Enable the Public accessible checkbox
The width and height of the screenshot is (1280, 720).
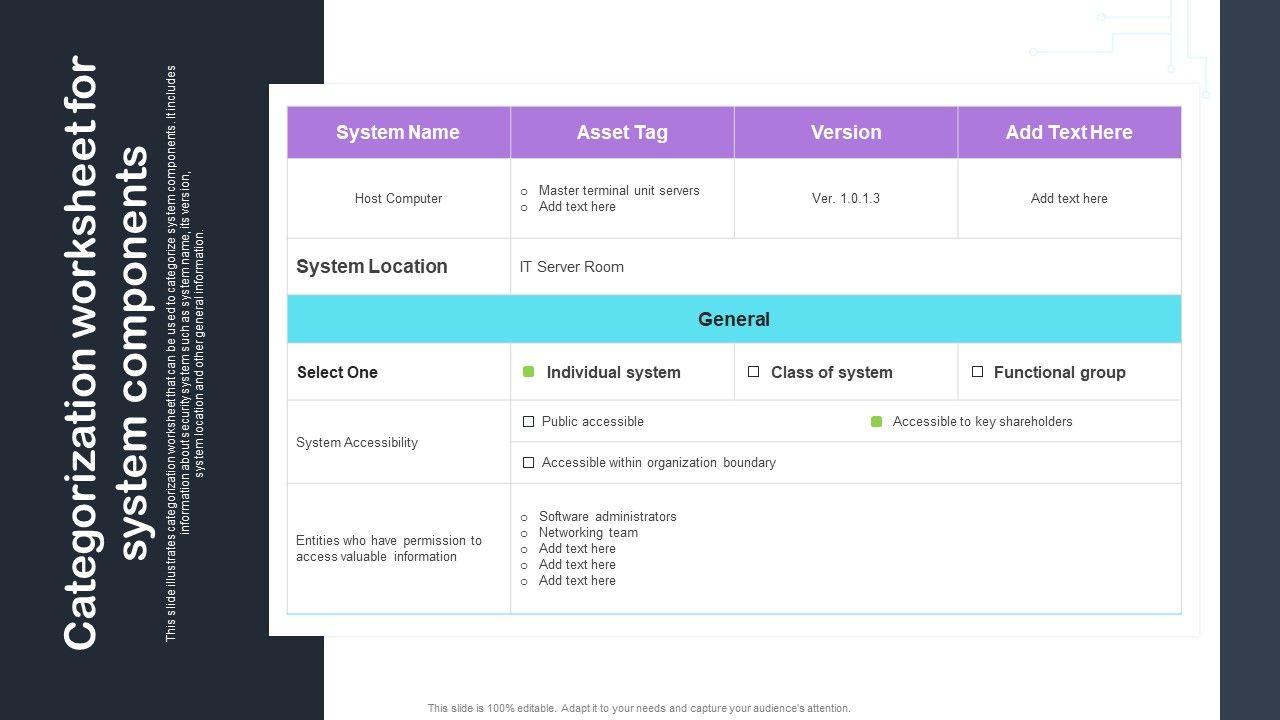tap(528, 422)
